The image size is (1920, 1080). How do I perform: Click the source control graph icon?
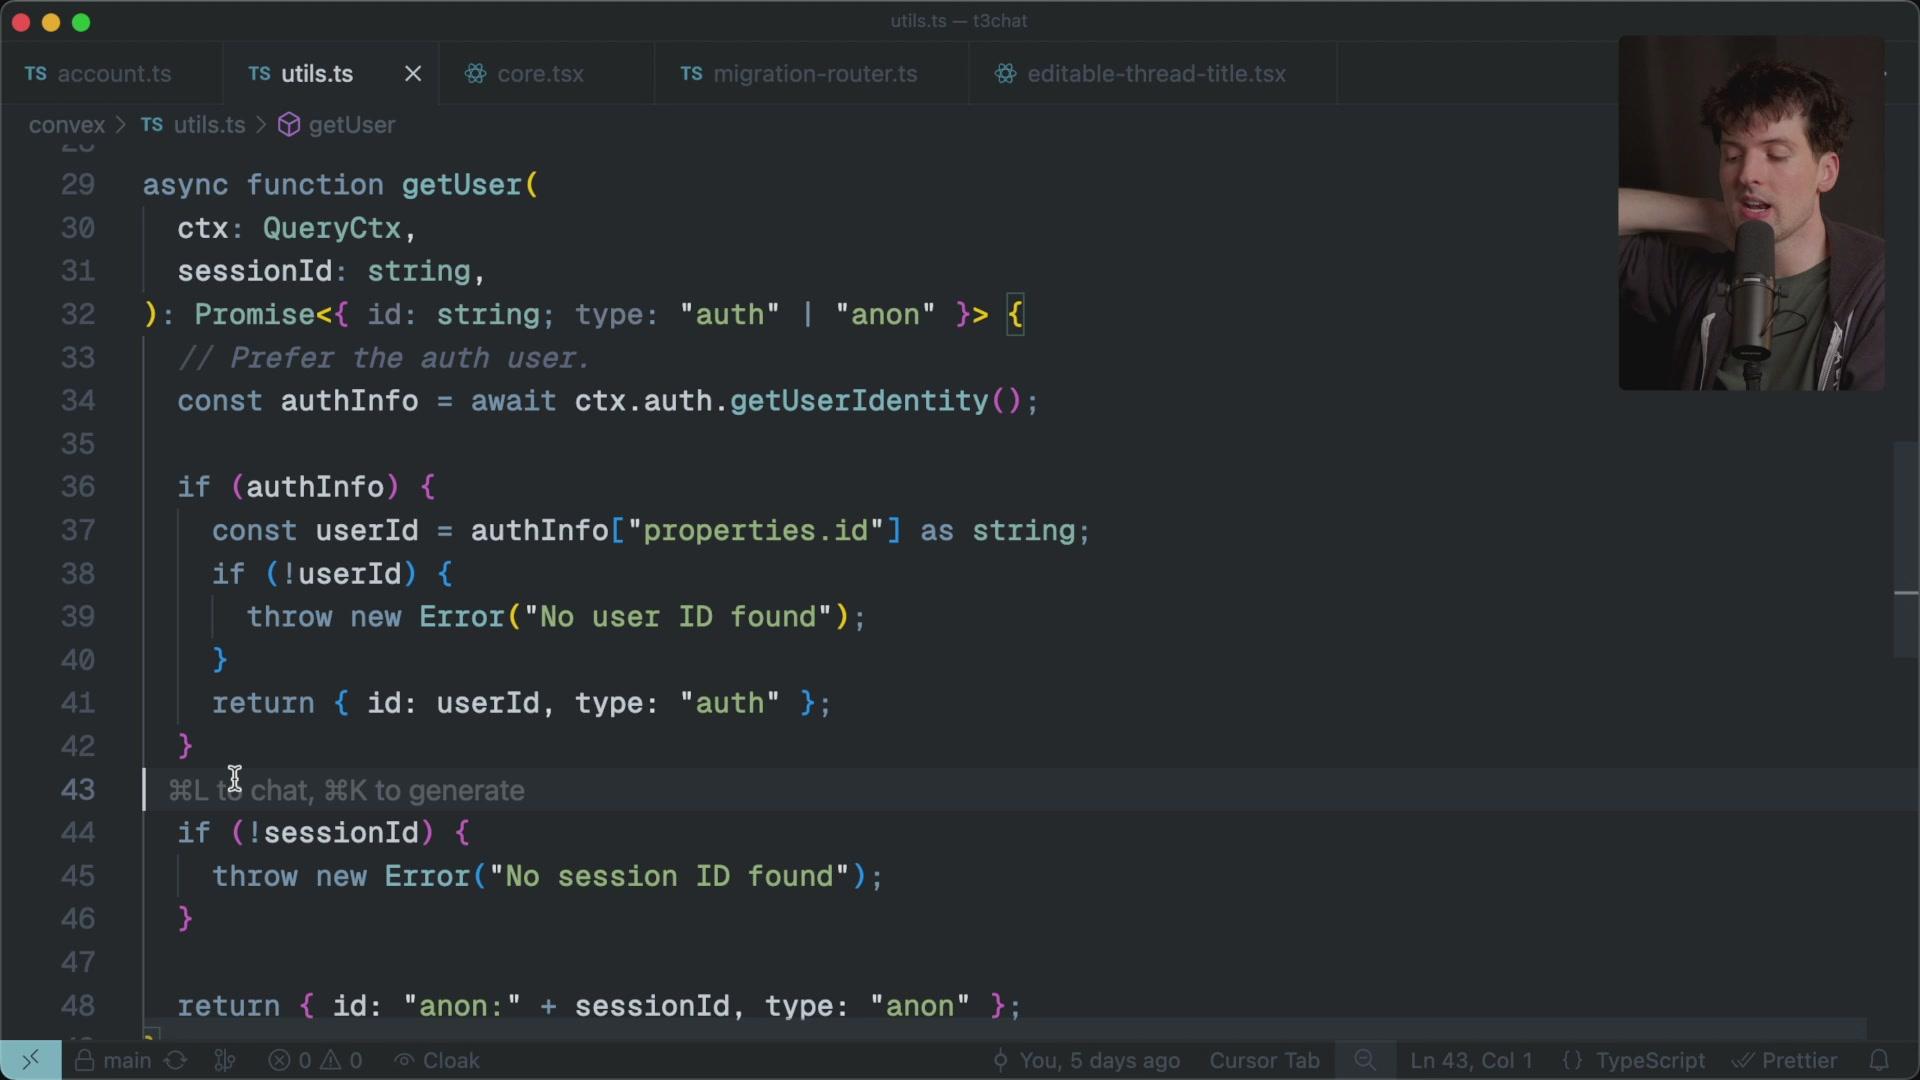click(x=225, y=1060)
